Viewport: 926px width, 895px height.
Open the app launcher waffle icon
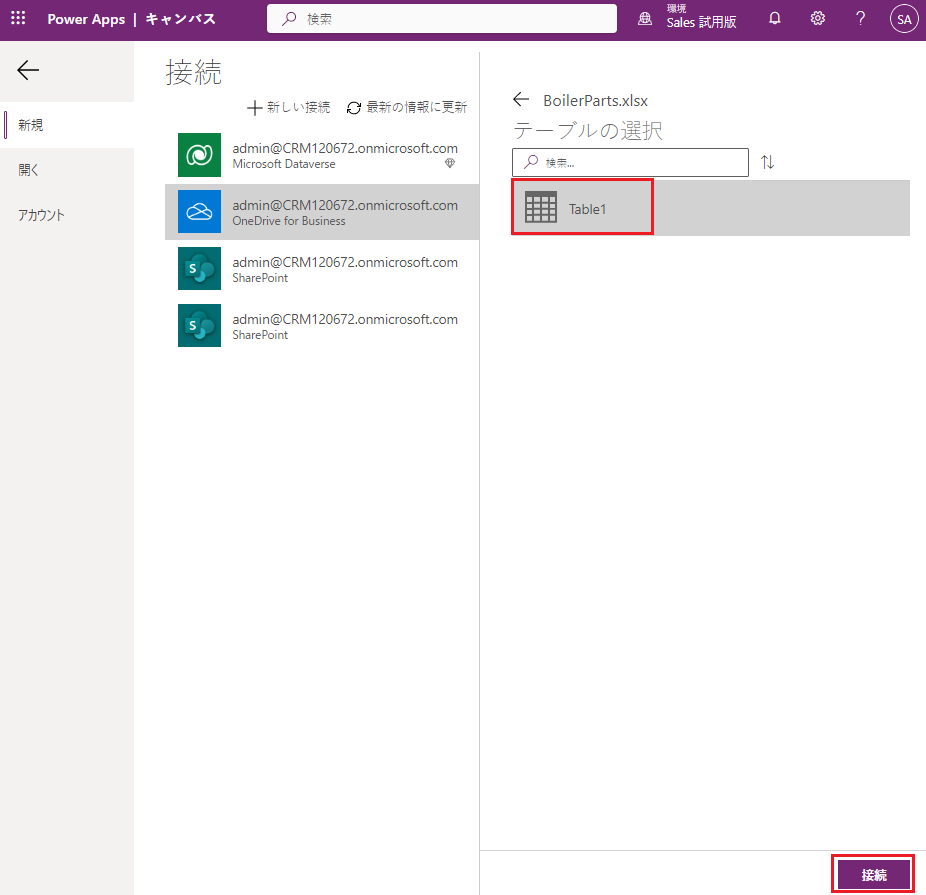(x=18, y=18)
